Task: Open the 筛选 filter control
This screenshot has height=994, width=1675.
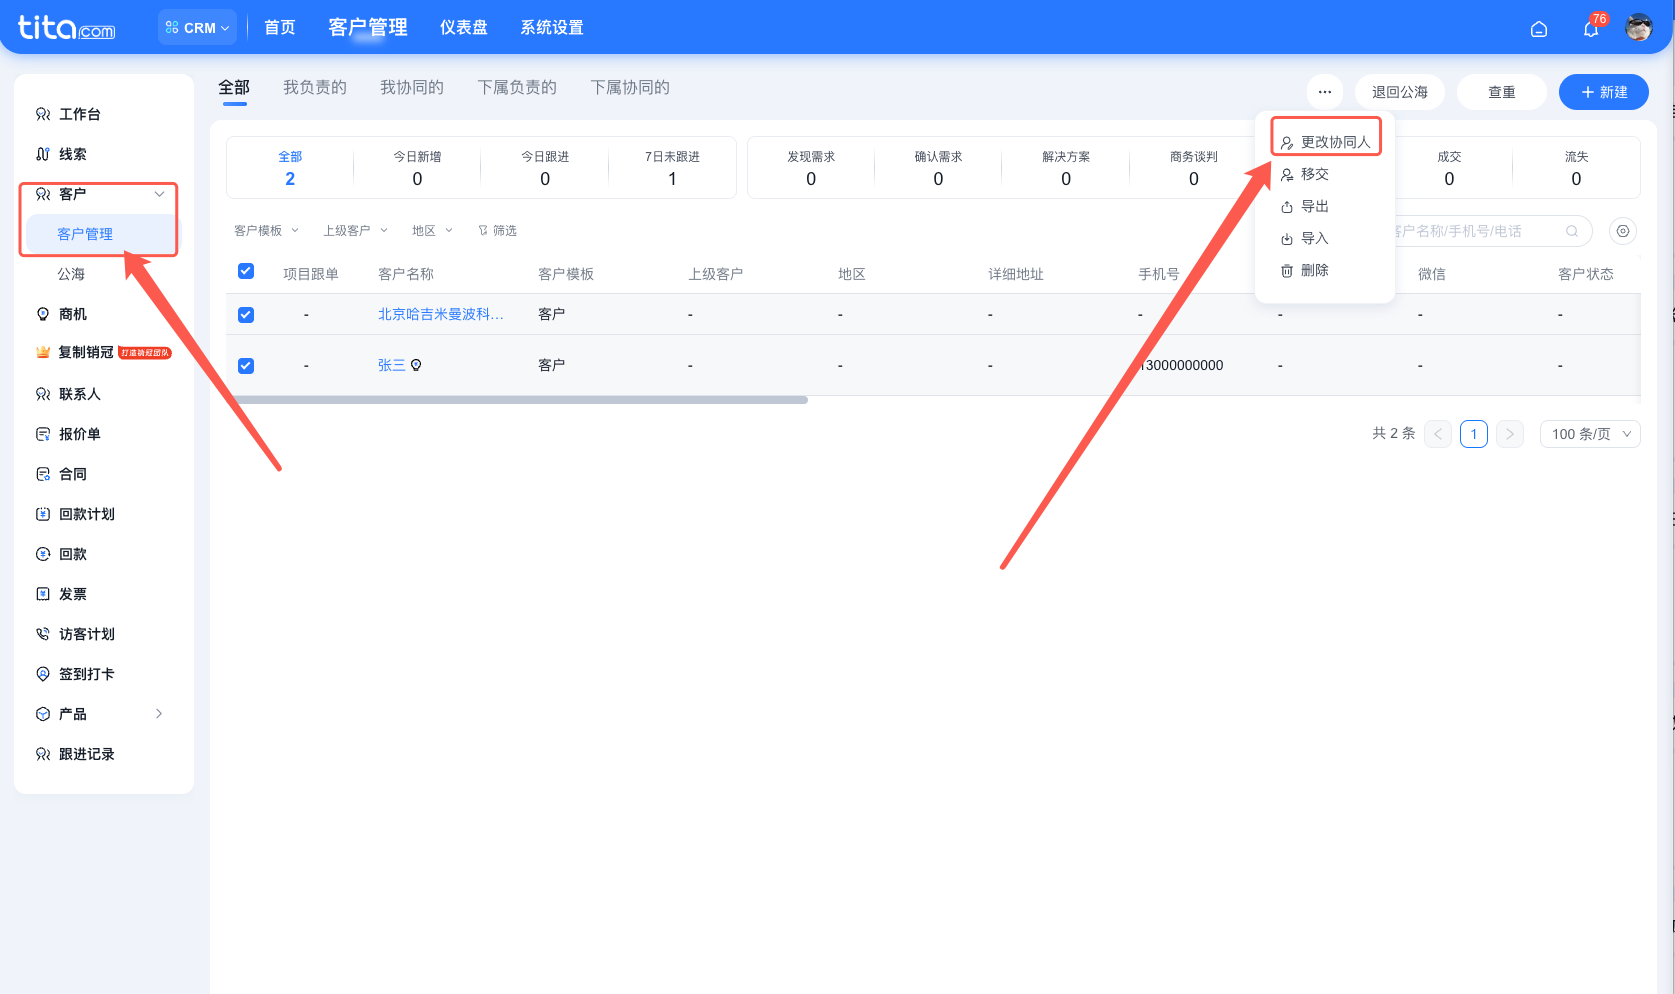Action: coord(497,231)
